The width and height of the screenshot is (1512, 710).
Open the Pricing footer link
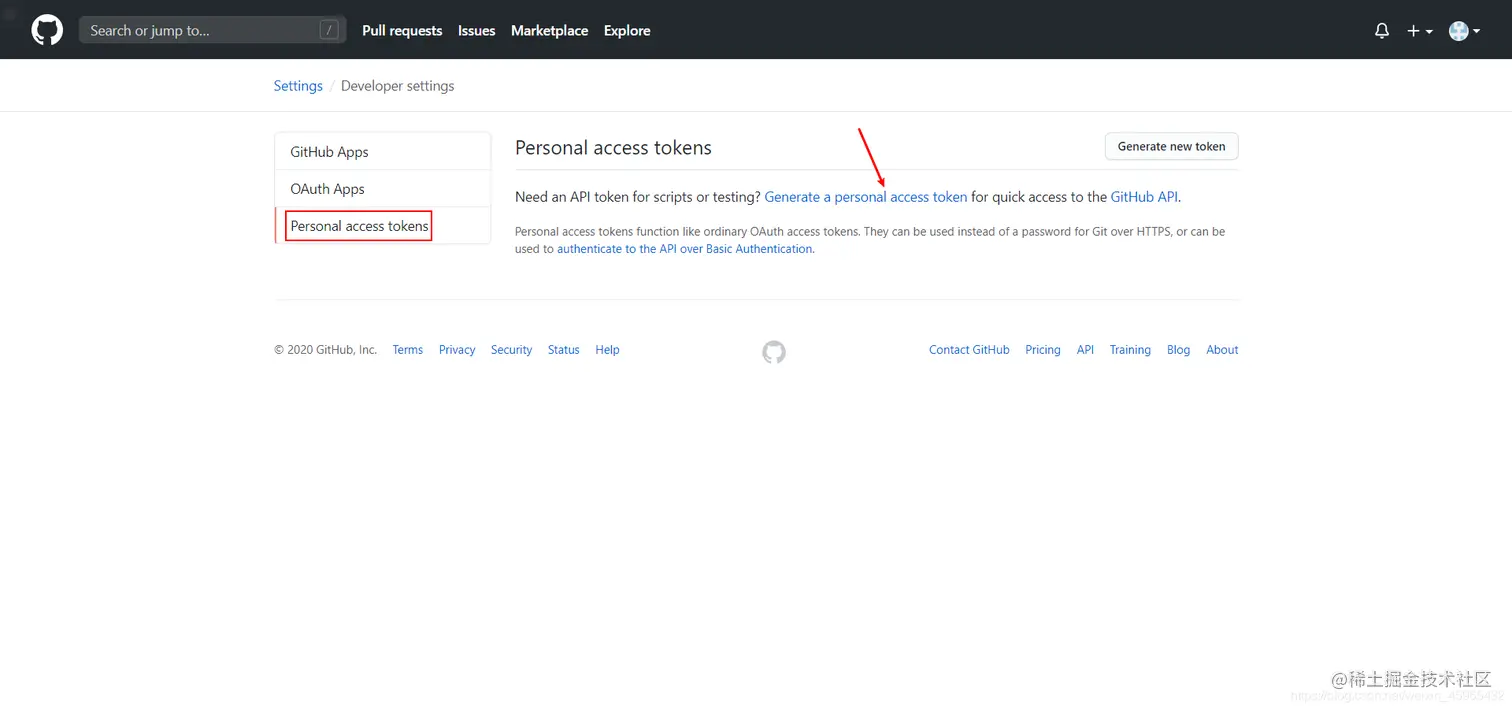(x=1043, y=350)
